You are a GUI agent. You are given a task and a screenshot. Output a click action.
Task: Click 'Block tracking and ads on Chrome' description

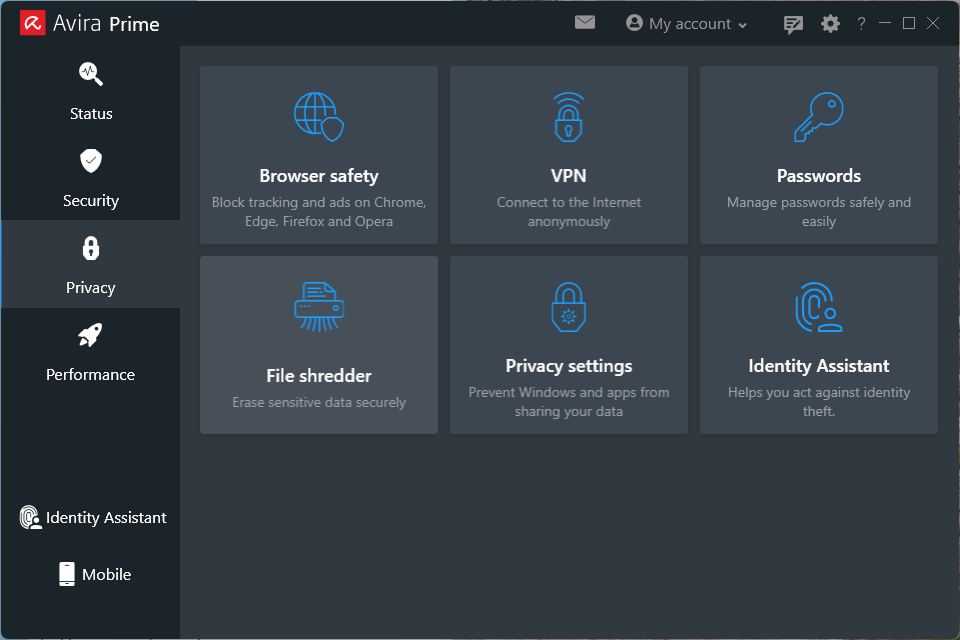(x=319, y=211)
